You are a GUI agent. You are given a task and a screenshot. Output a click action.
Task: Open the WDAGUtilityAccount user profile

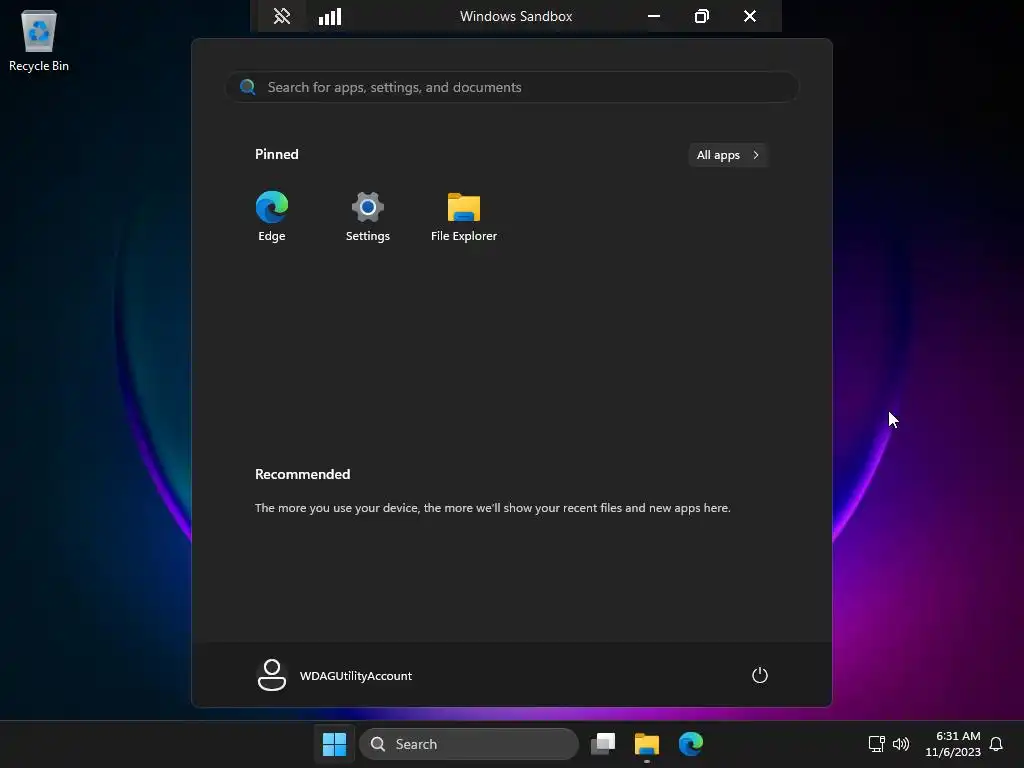click(335, 675)
